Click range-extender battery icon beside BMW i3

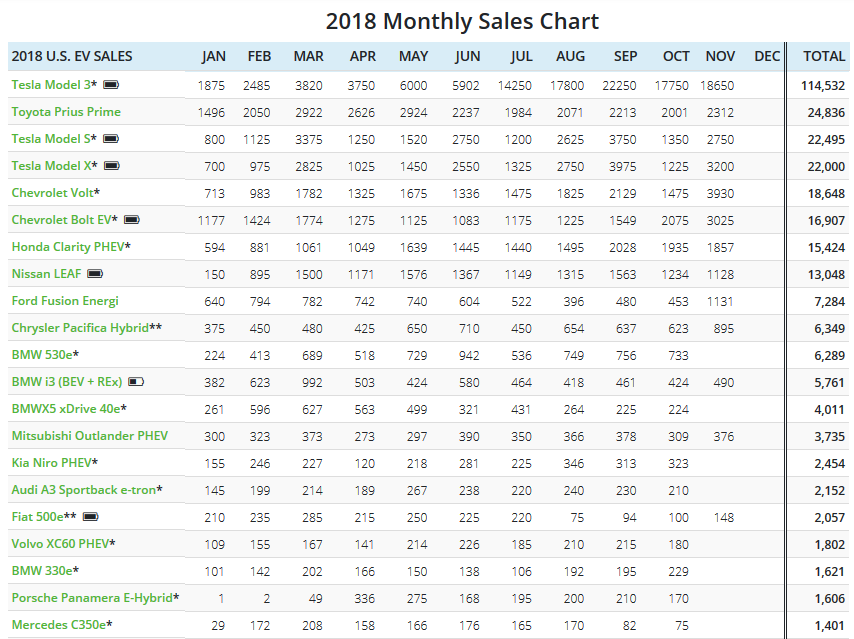136,382
